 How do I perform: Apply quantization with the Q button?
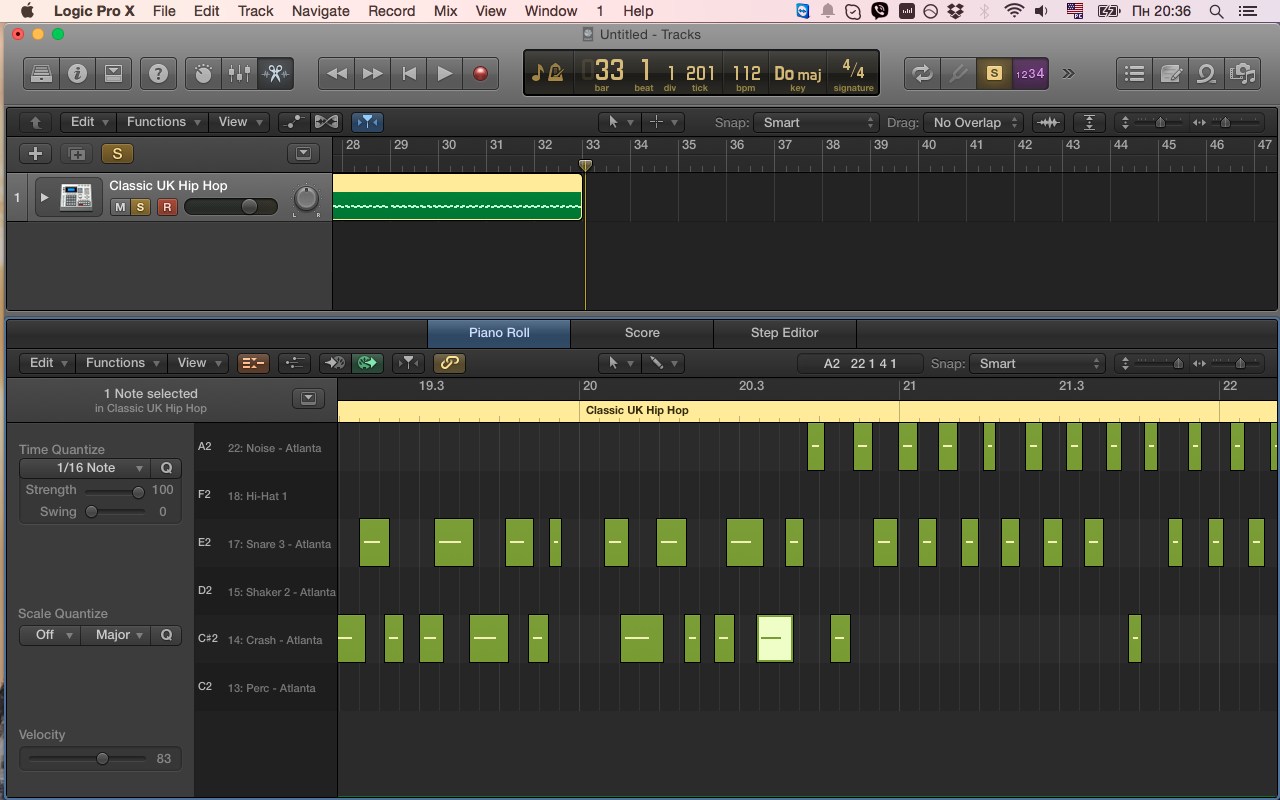[x=167, y=468]
